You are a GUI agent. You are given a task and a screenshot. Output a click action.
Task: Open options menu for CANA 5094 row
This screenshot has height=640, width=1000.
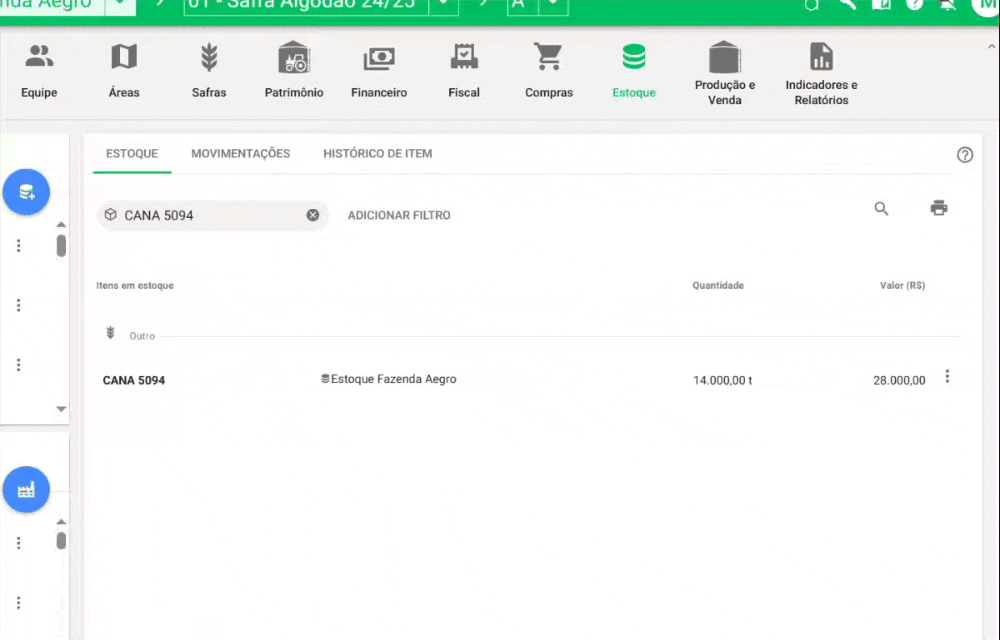(947, 377)
